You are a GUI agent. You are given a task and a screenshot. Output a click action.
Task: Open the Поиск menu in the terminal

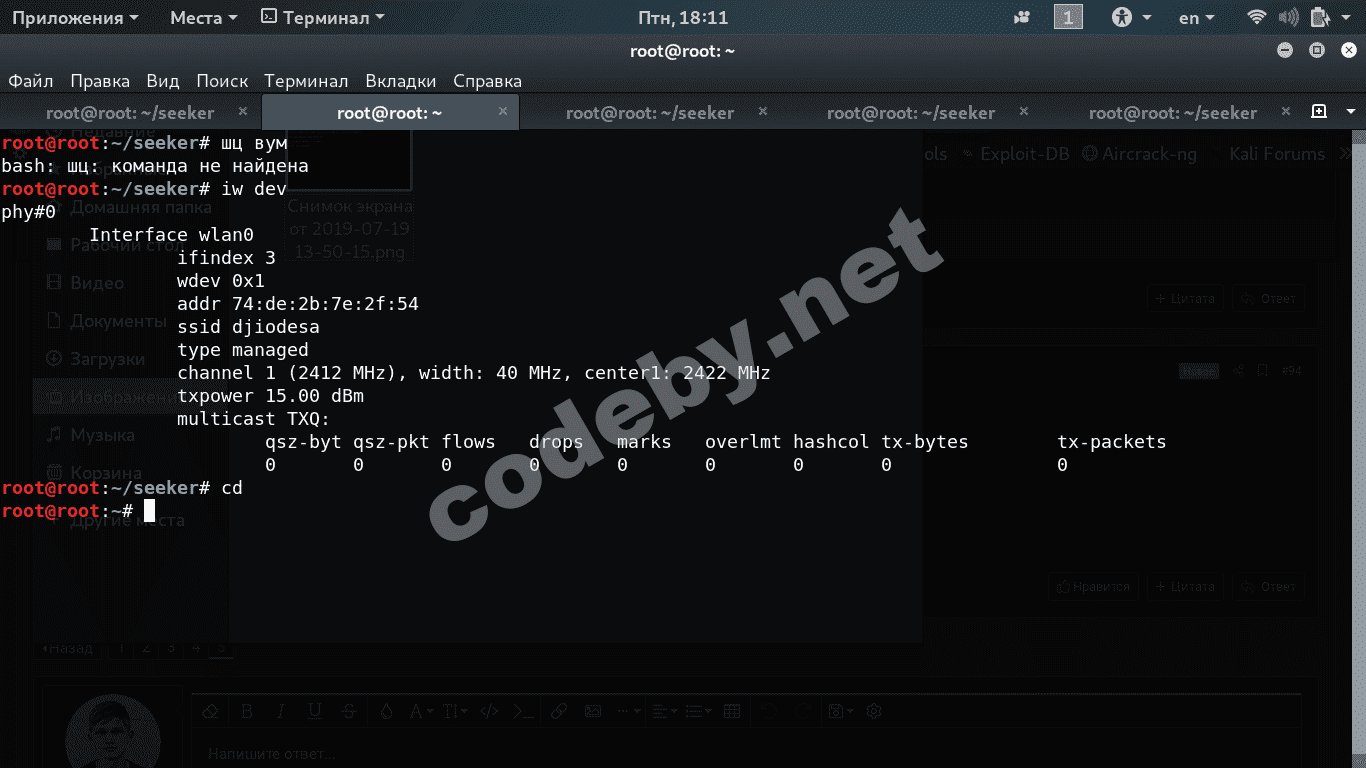pyautogui.click(x=222, y=81)
